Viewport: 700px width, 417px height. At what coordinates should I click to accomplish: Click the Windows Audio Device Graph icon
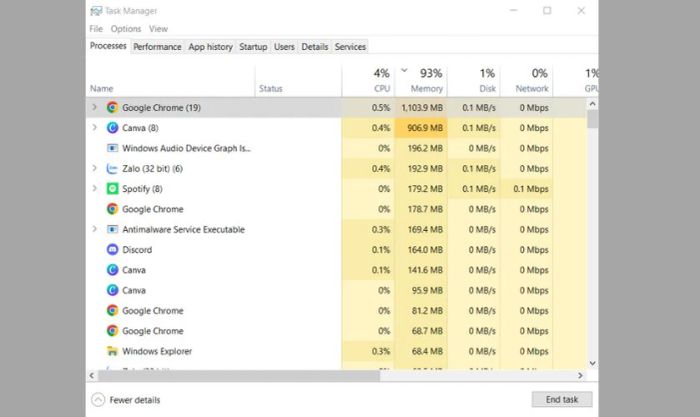pos(112,148)
